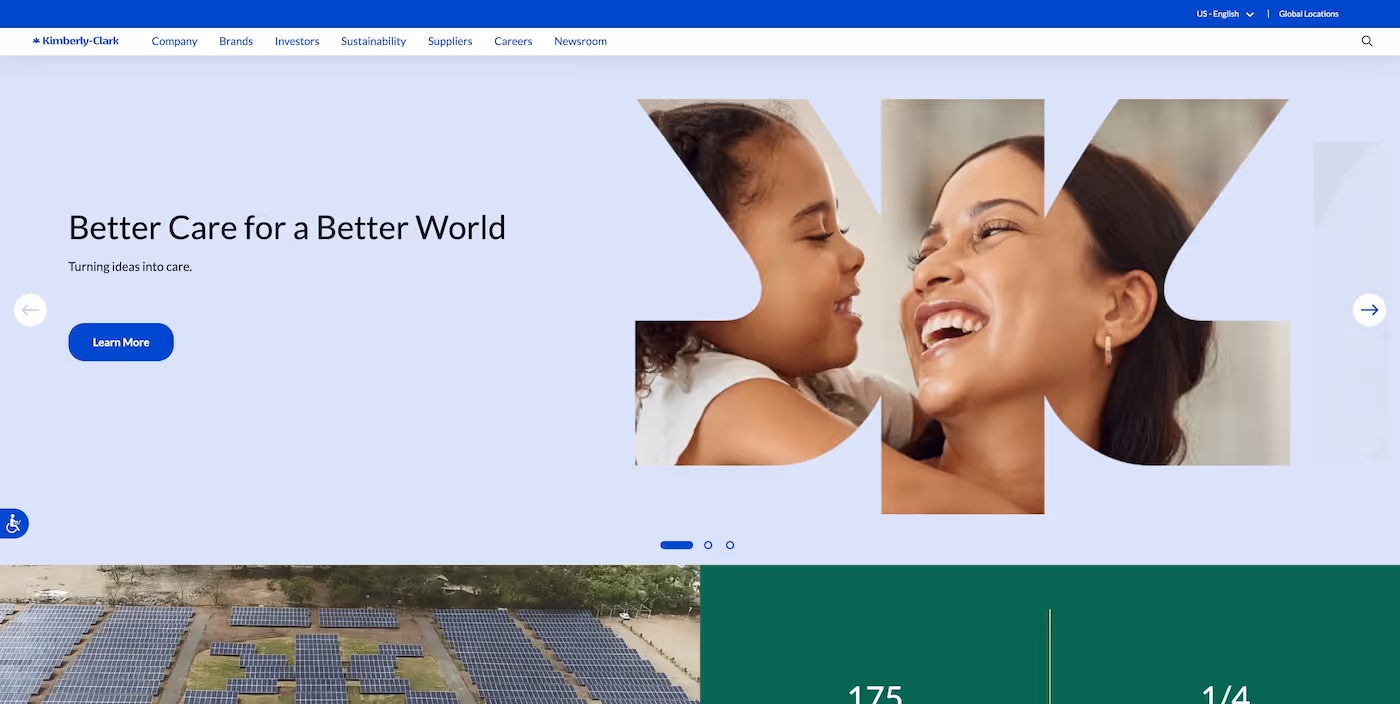Select the third carousel dot

click(x=730, y=545)
